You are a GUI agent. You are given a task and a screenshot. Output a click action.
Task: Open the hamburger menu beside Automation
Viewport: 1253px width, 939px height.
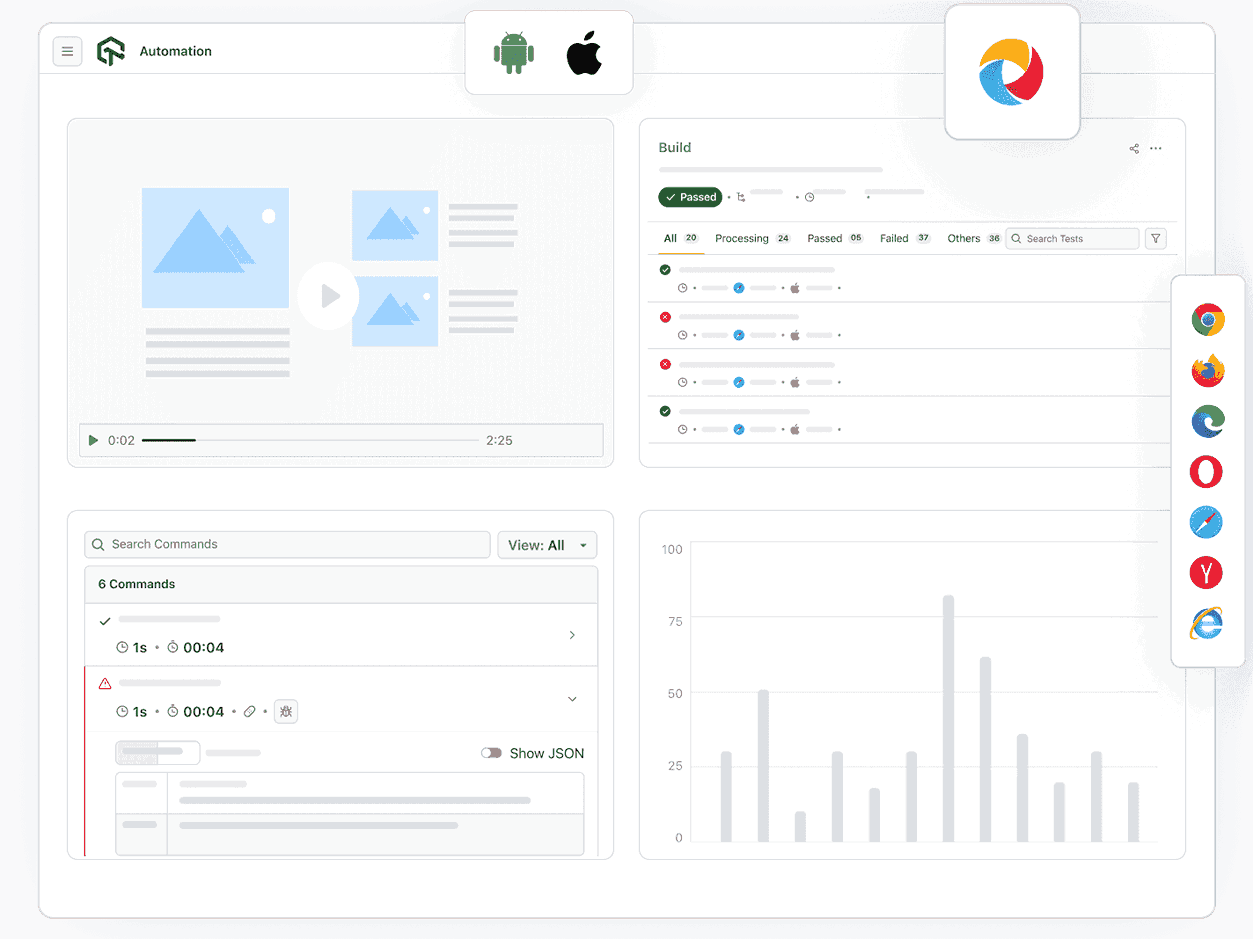pyautogui.click(x=67, y=51)
